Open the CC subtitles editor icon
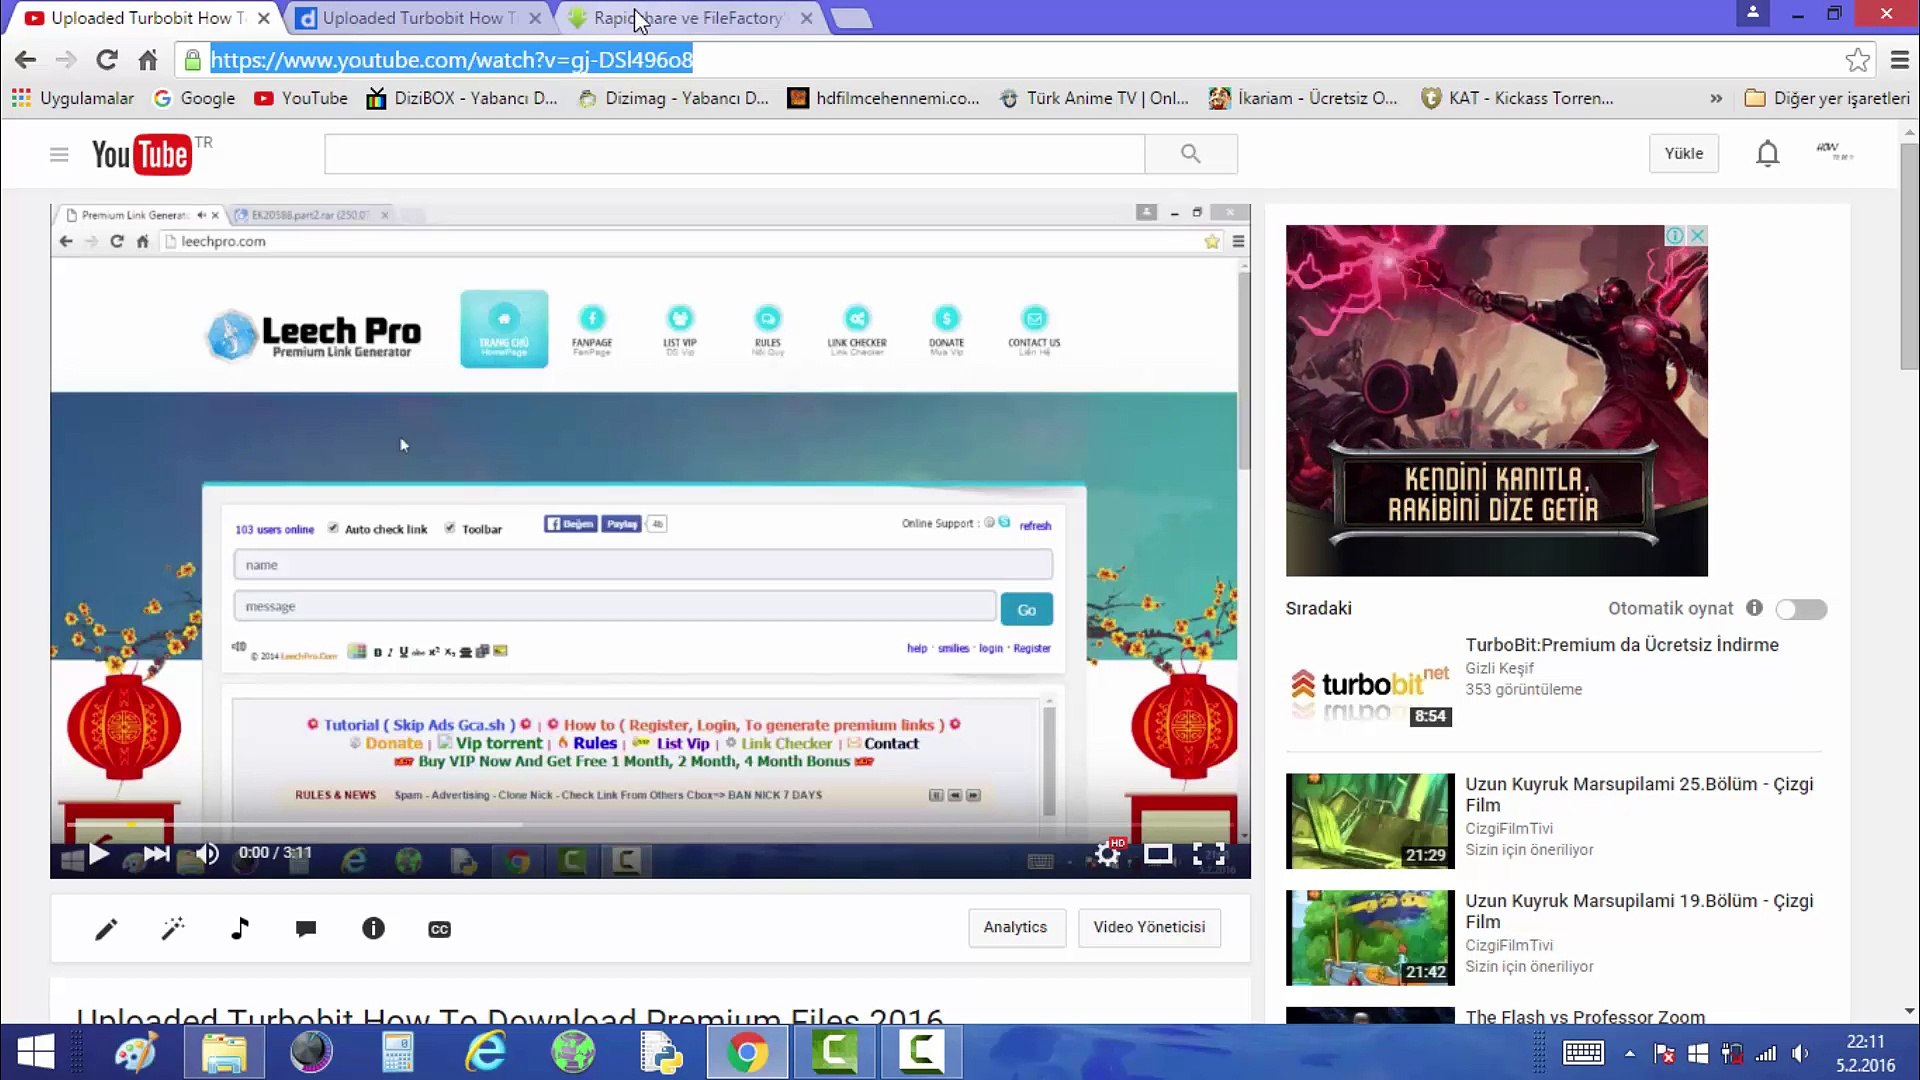This screenshot has height=1080, width=1920. [x=439, y=929]
